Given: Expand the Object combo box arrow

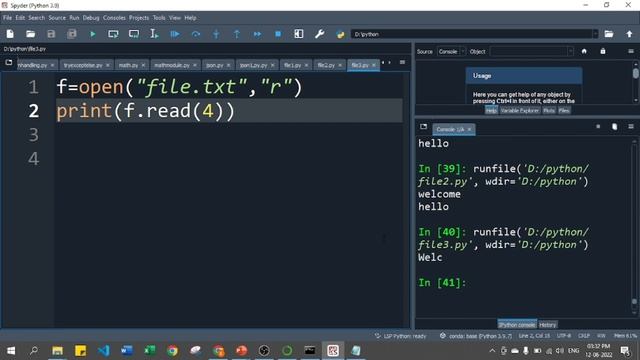Looking at the screenshot, I should (570, 51).
